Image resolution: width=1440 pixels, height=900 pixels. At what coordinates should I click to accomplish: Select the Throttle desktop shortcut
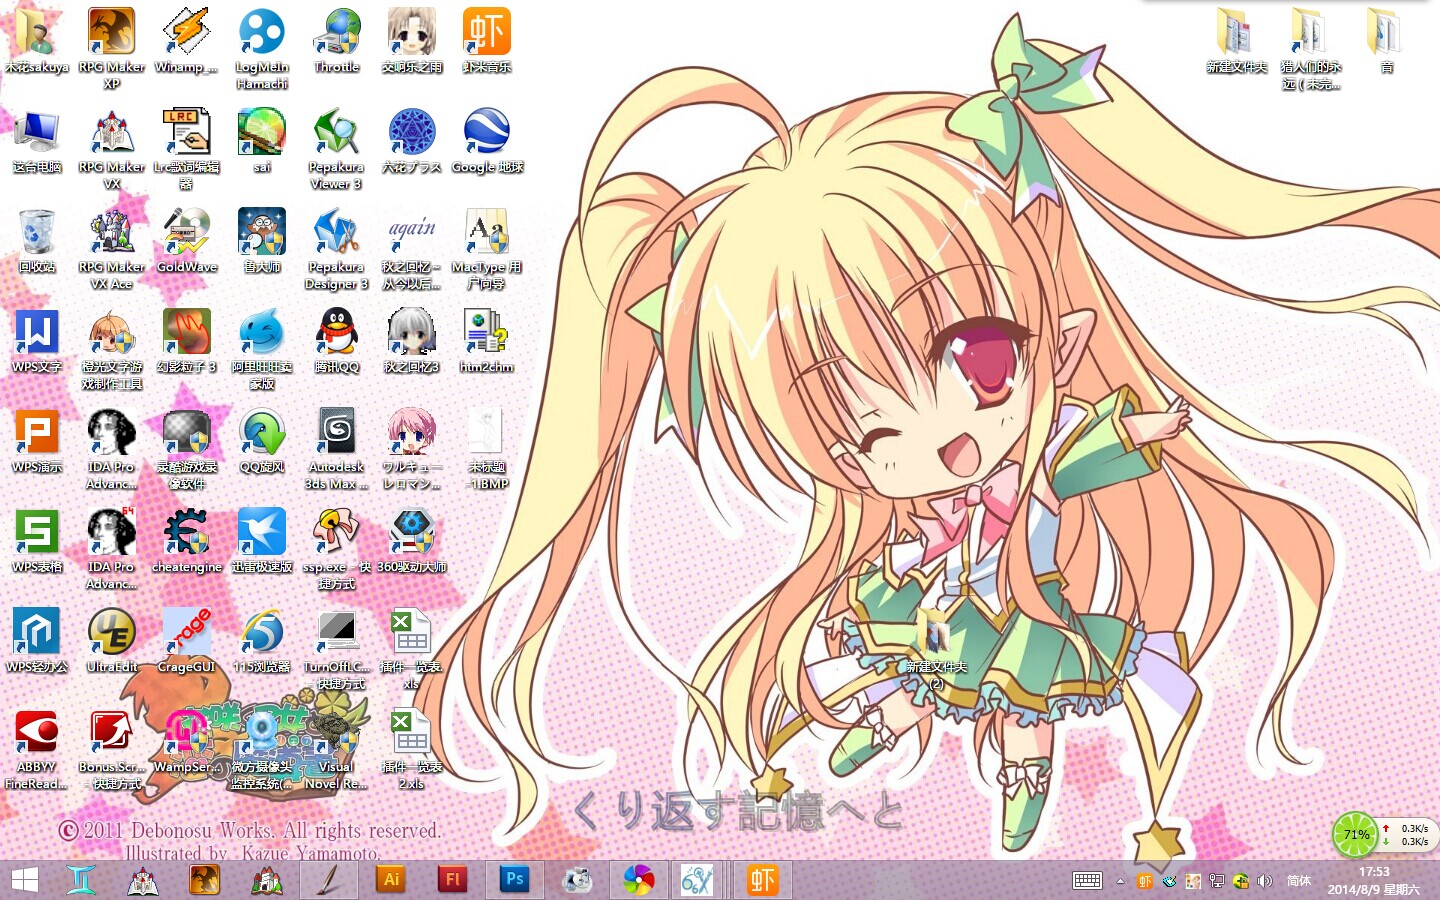337,40
